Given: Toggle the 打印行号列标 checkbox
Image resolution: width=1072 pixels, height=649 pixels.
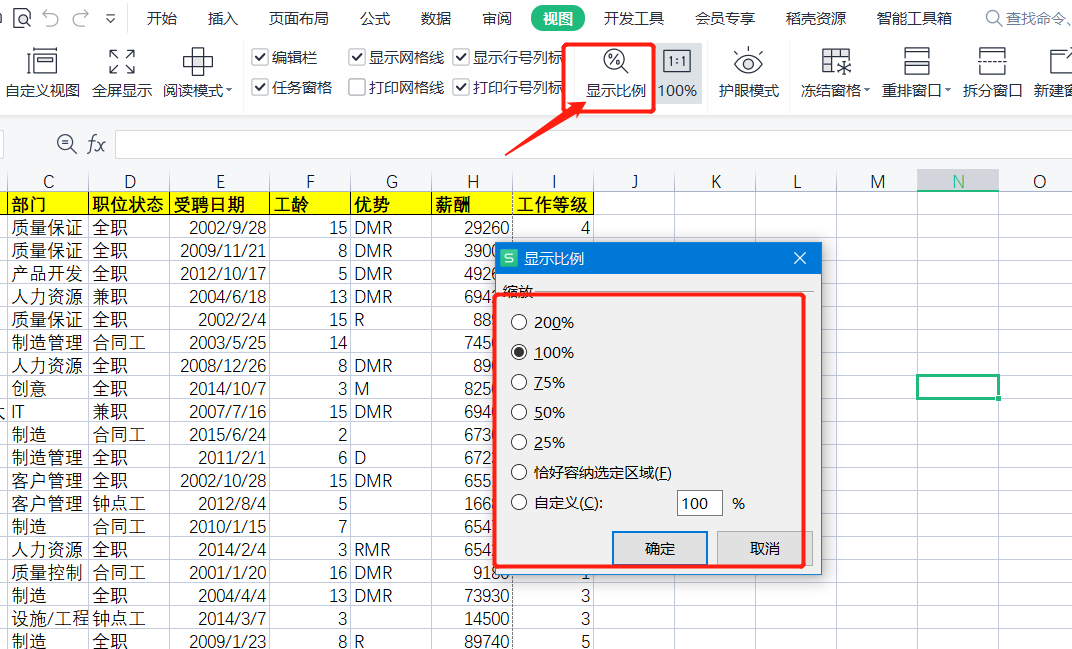Looking at the screenshot, I should click(x=461, y=87).
